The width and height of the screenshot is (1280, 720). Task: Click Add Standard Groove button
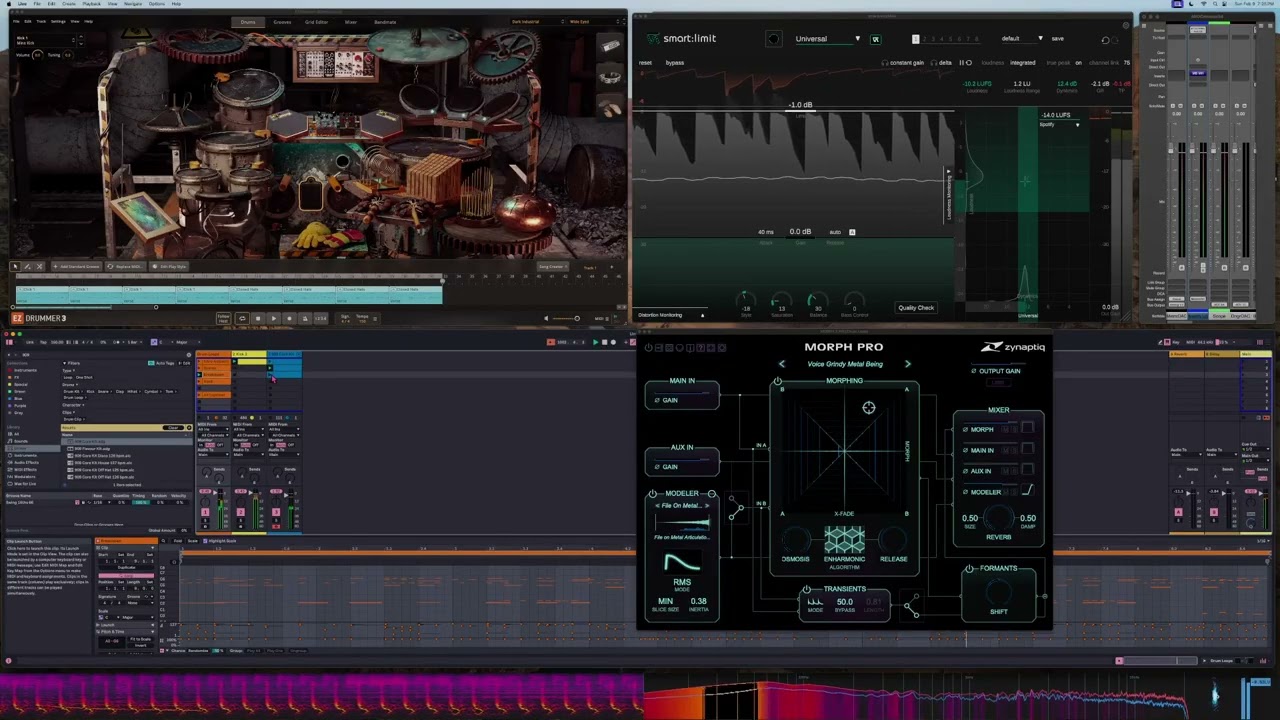78,266
